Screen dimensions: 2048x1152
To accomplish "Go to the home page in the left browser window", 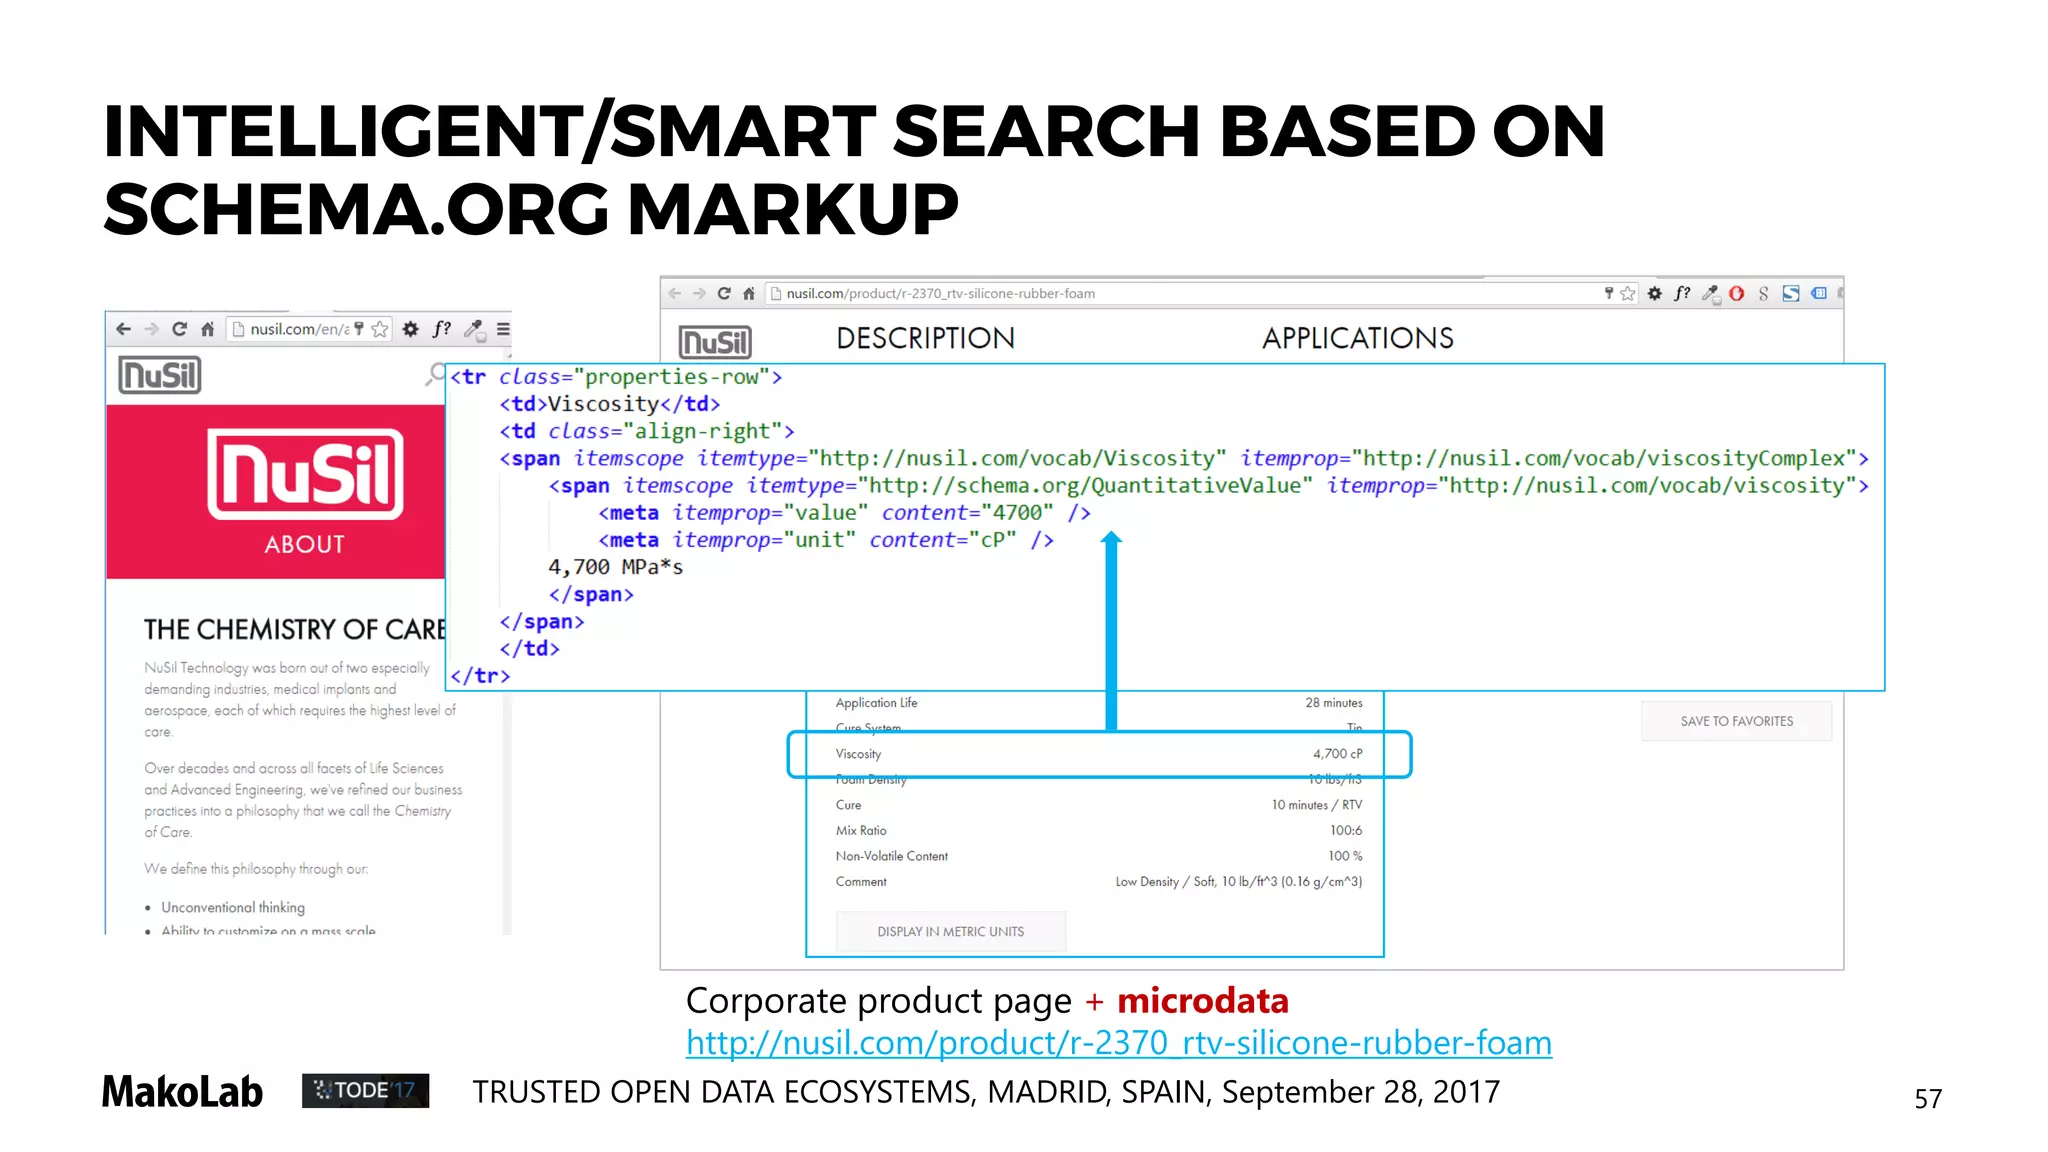I will [208, 329].
